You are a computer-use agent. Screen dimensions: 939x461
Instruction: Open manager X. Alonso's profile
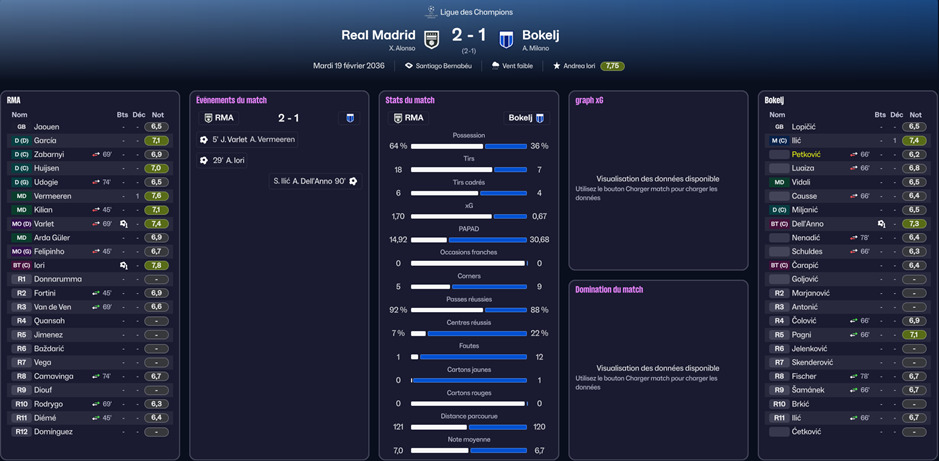click(401, 48)
